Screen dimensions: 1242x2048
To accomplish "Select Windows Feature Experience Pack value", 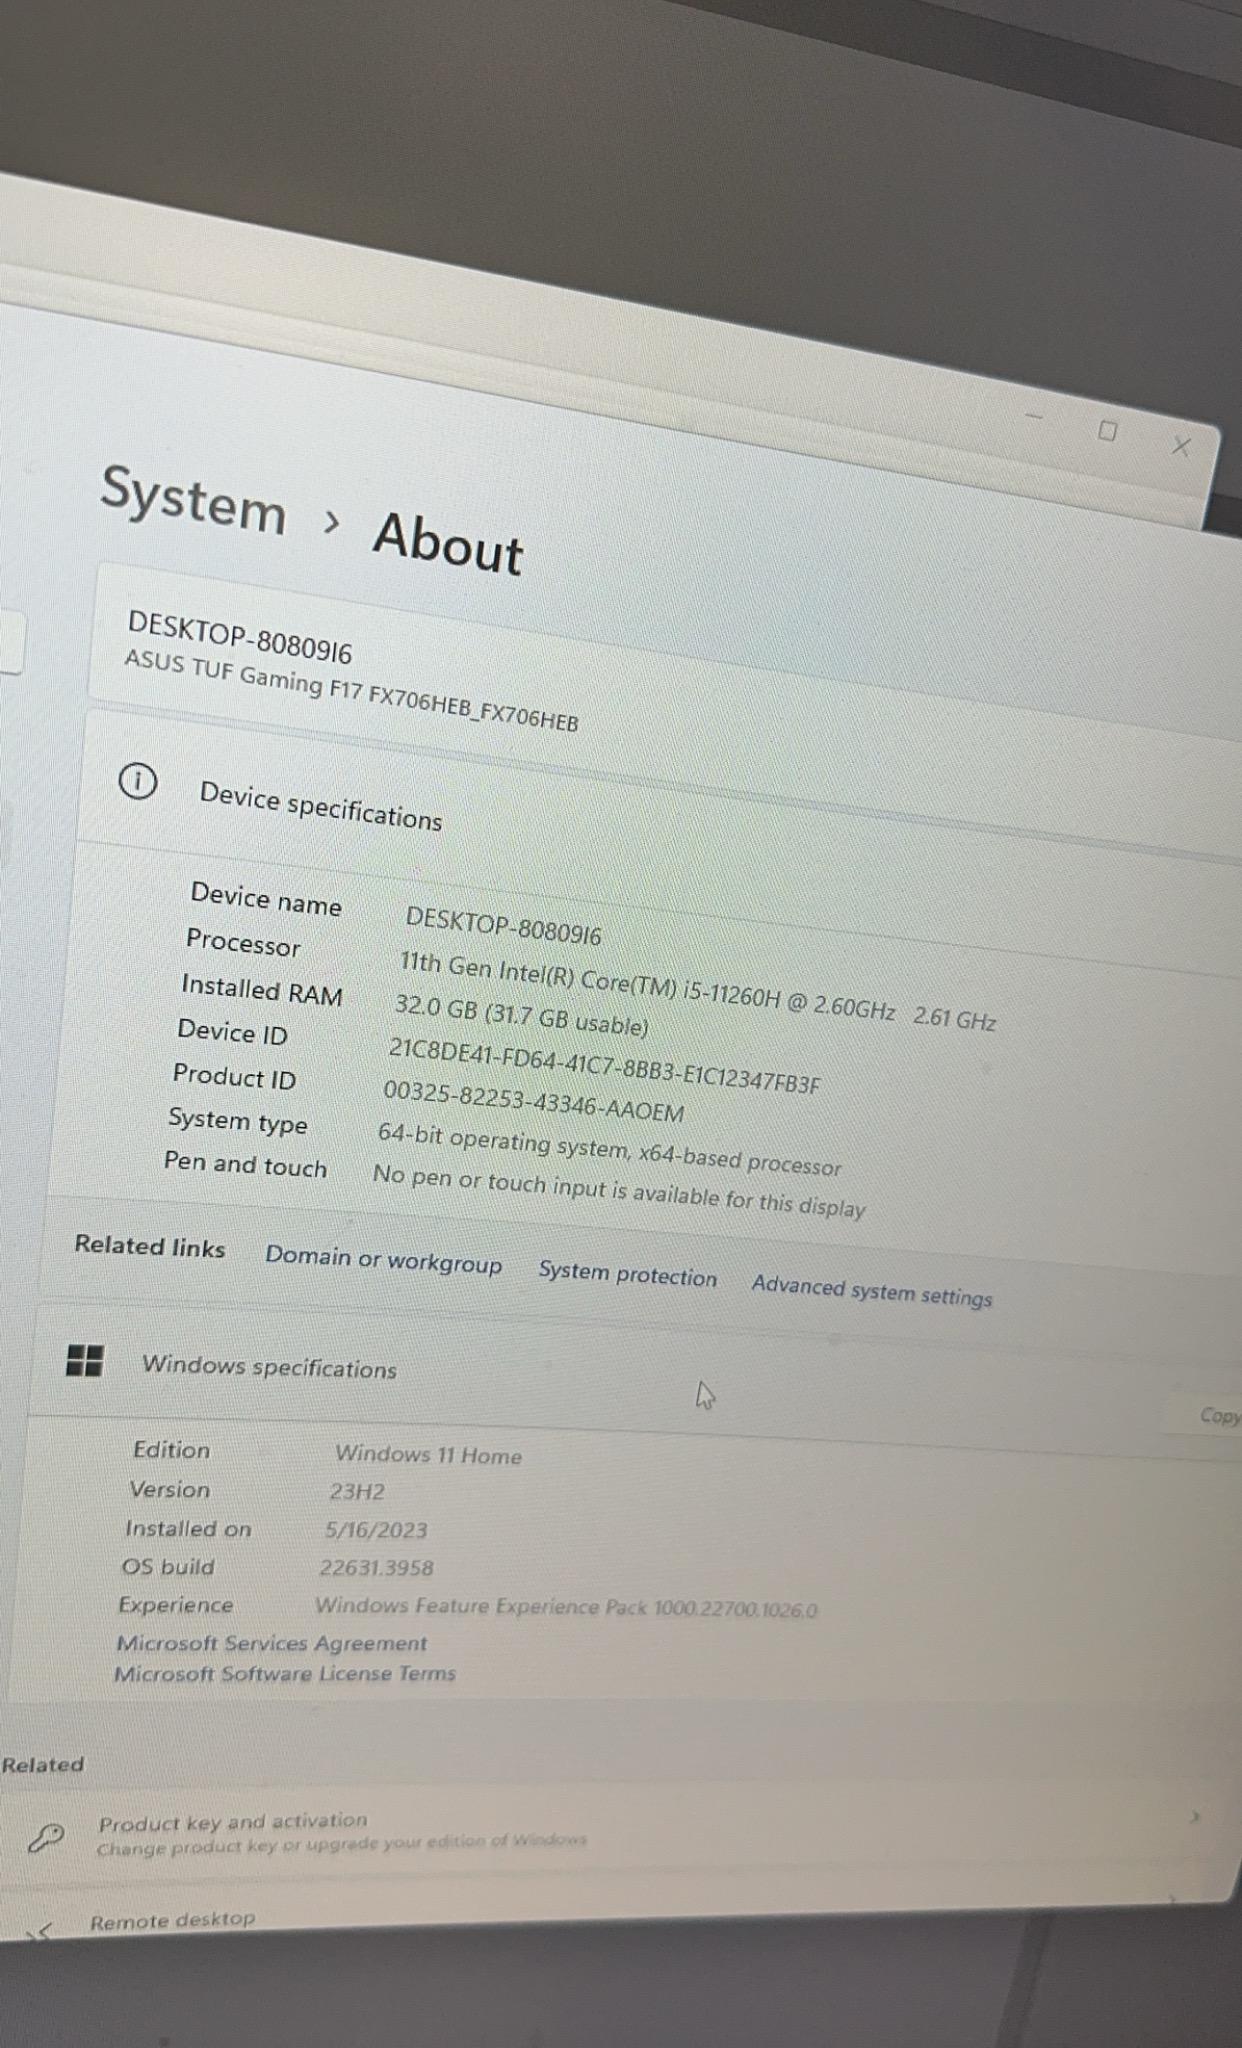I will (566, 1608).
